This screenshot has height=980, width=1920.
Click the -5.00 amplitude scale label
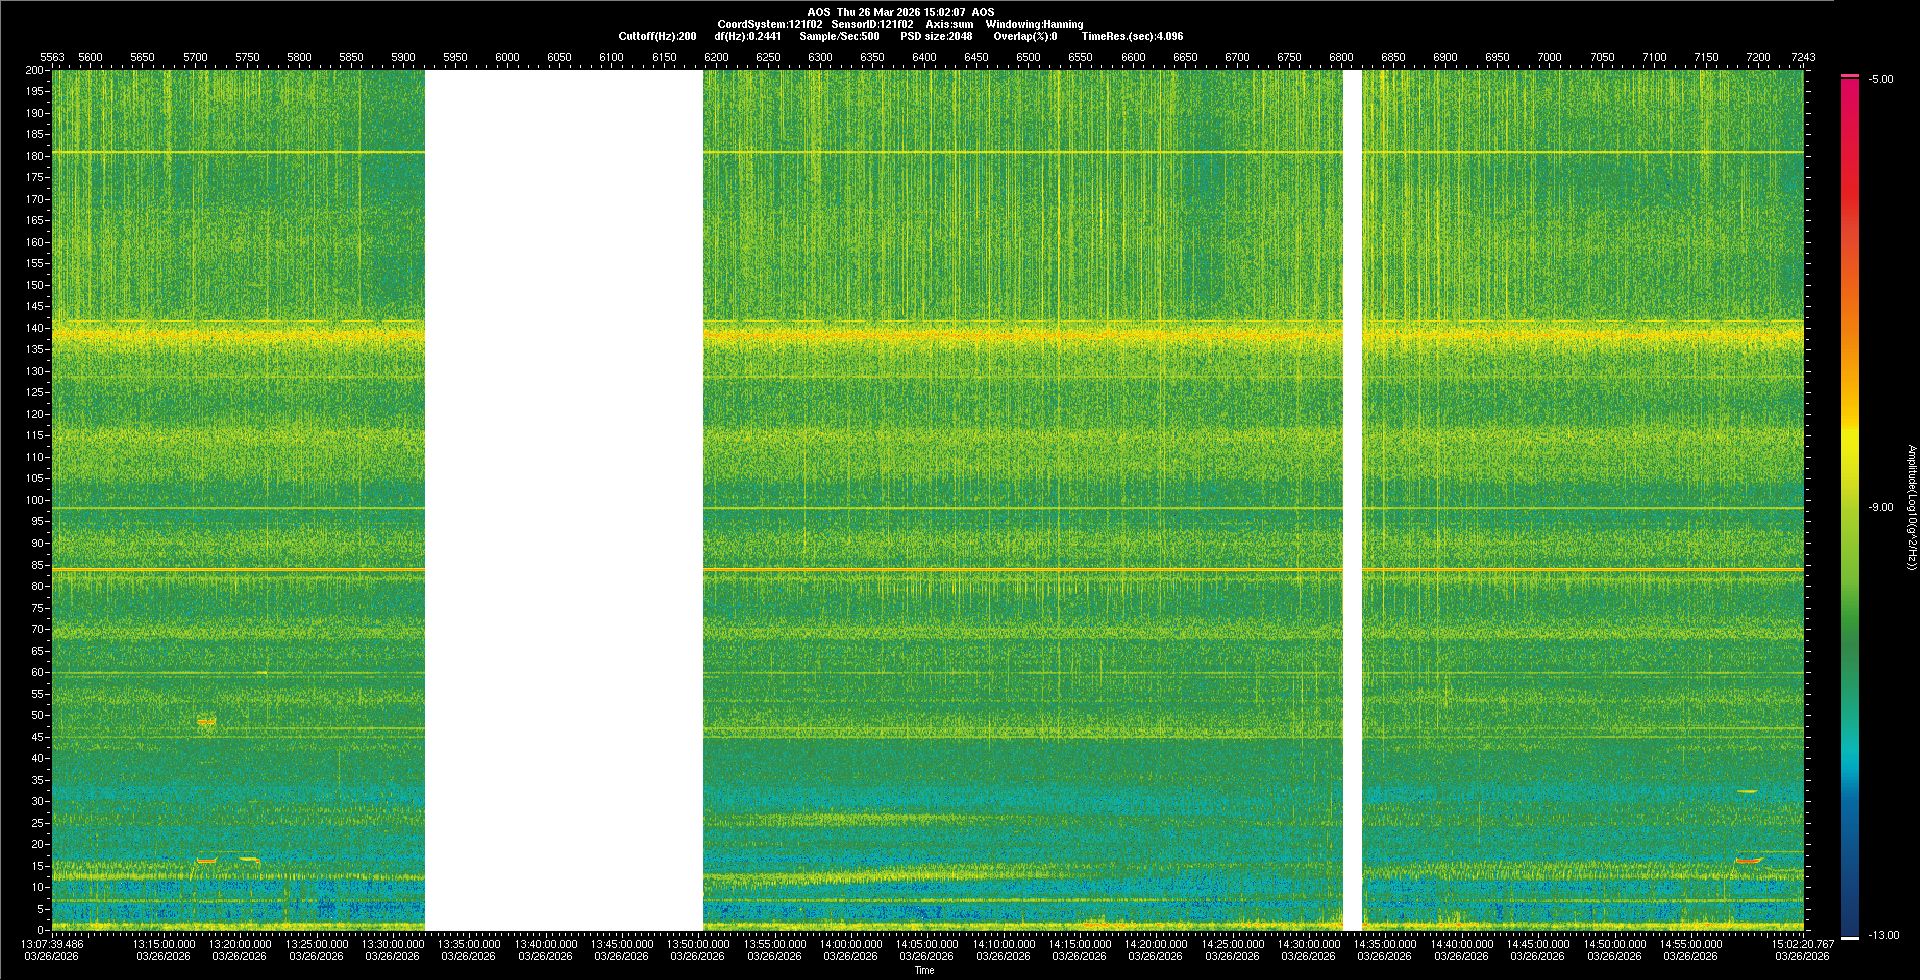[1881, 80]
